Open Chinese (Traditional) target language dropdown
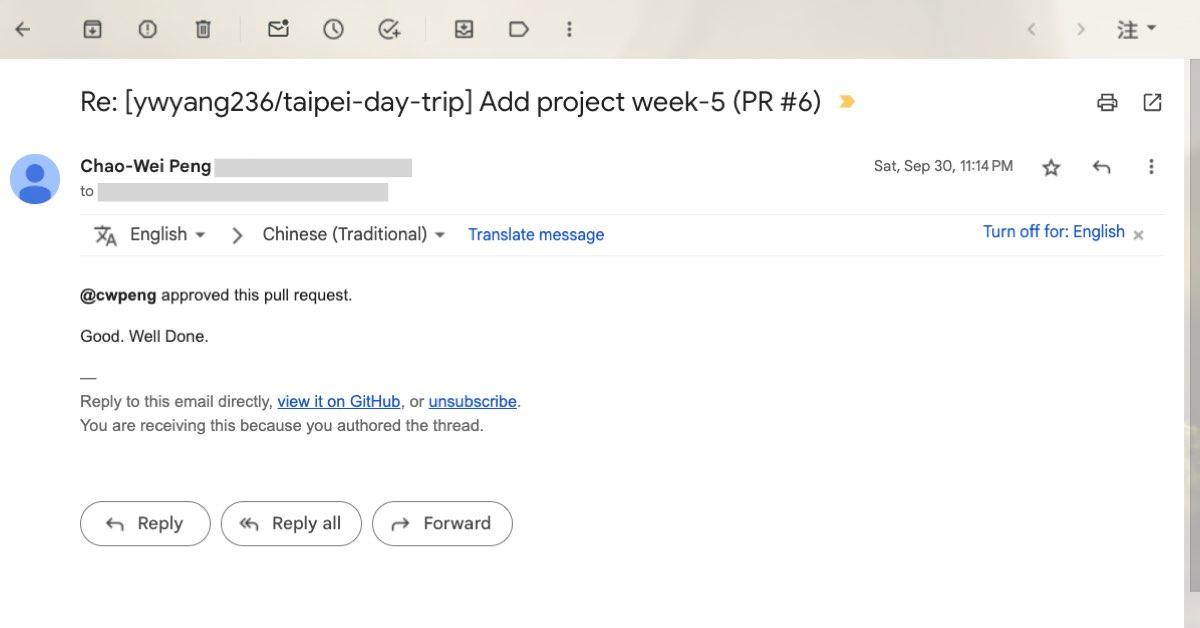Screen dimensions: 1200x628 (353, 234)
